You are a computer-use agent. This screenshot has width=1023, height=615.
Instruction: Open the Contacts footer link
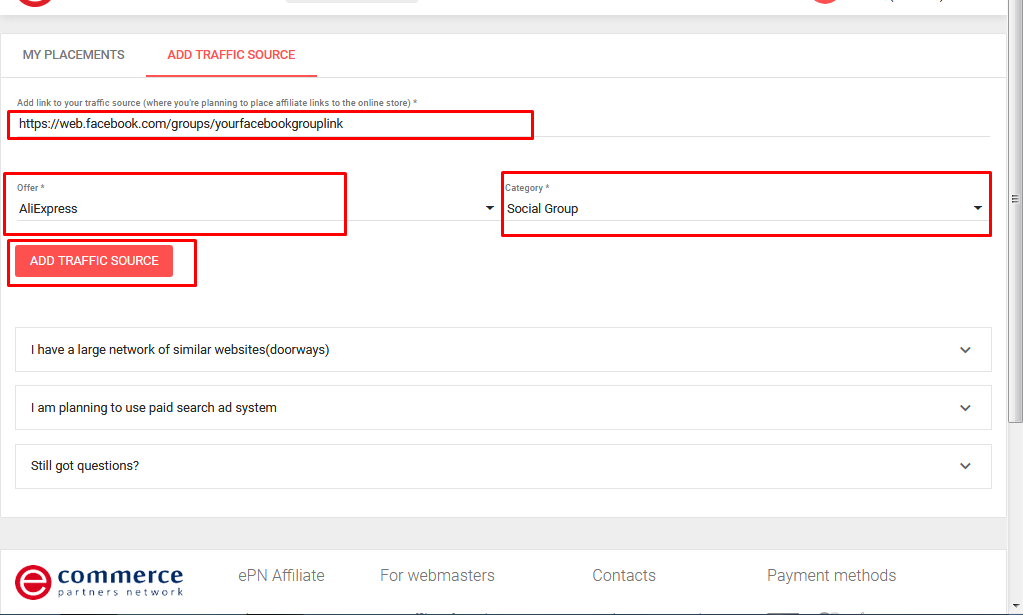(624, 575)
